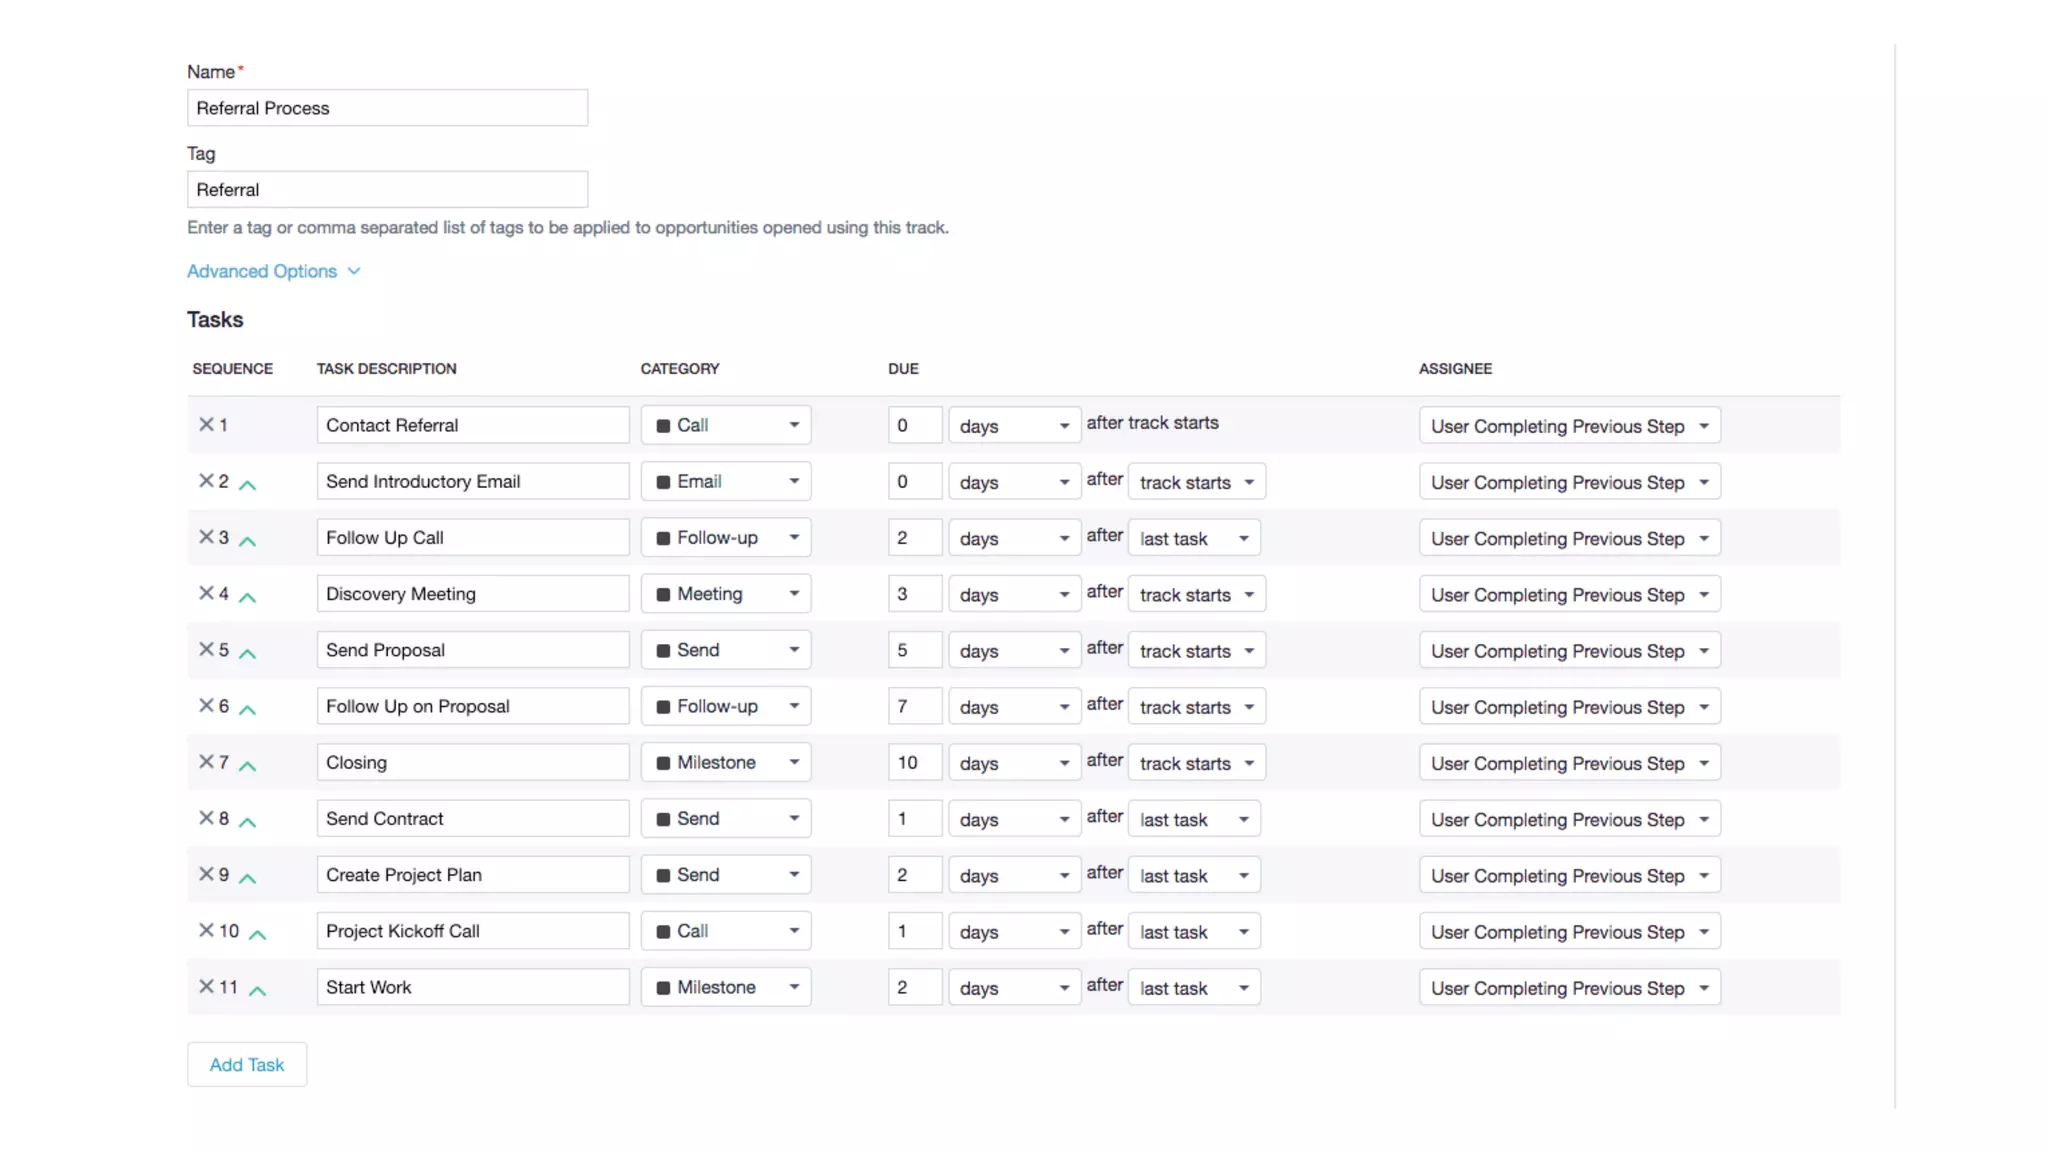The image size is (2048, 1152).
Task: Open the days unit dropdown for Closing
Action: pos(1014,763)
